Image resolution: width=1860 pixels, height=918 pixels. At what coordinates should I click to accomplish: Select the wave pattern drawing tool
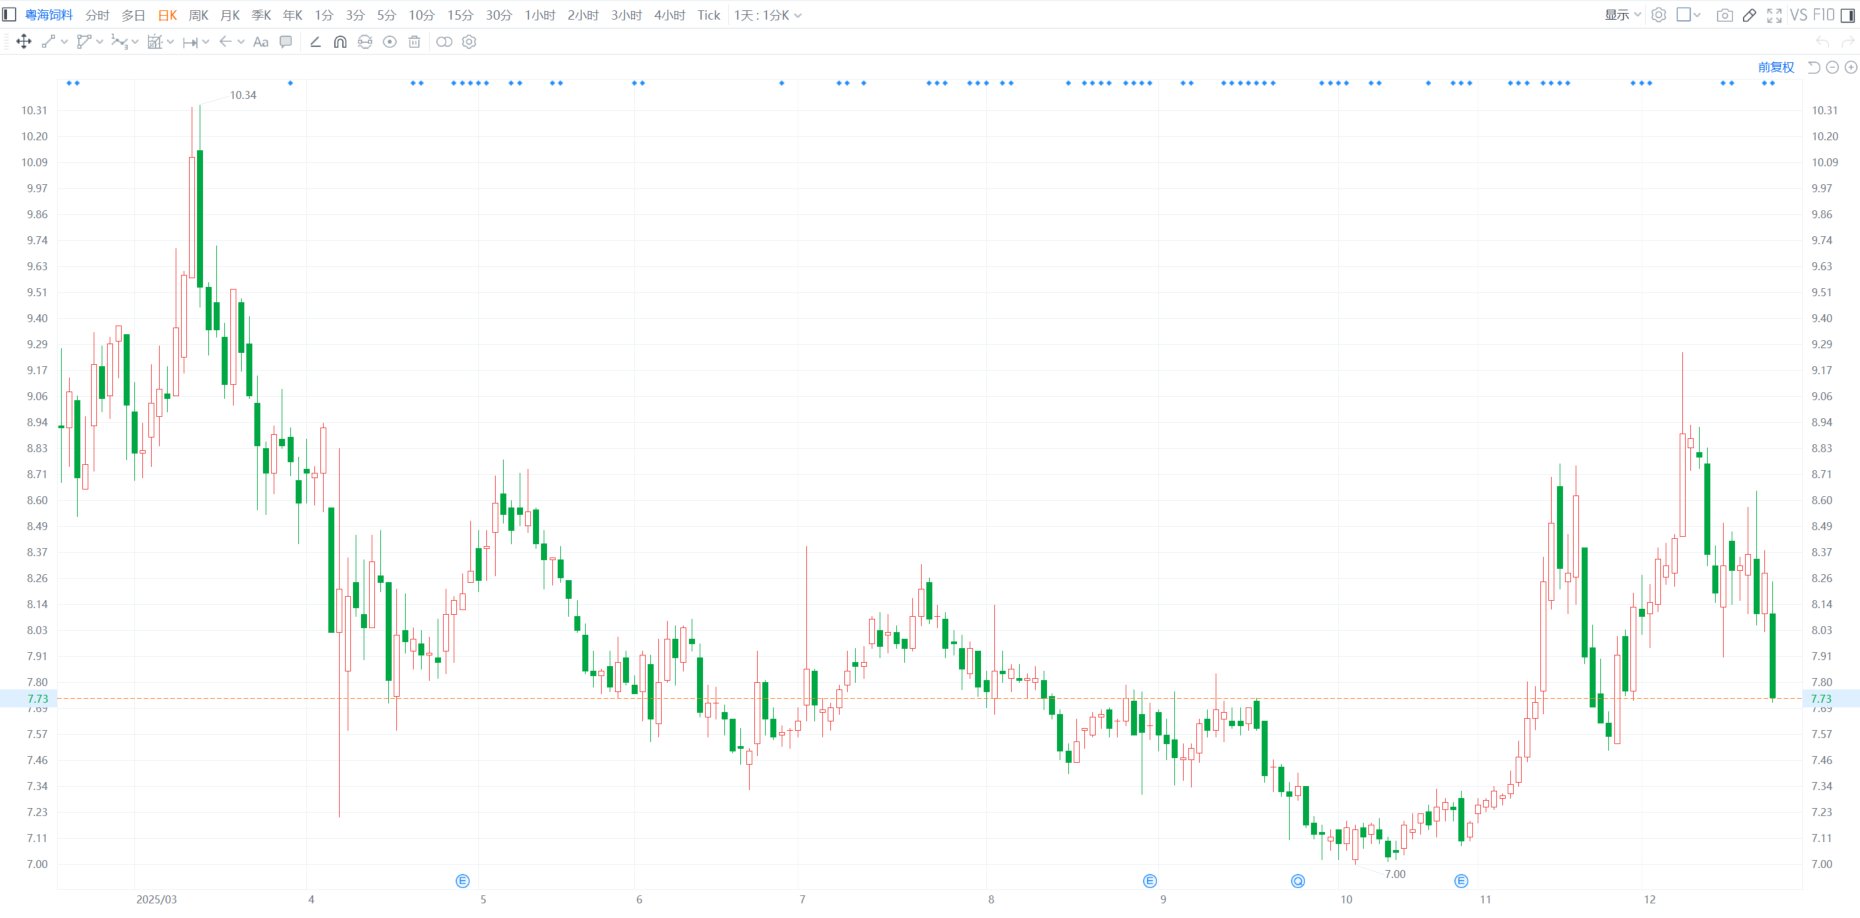pyautogui.click(x=119, y=42)
